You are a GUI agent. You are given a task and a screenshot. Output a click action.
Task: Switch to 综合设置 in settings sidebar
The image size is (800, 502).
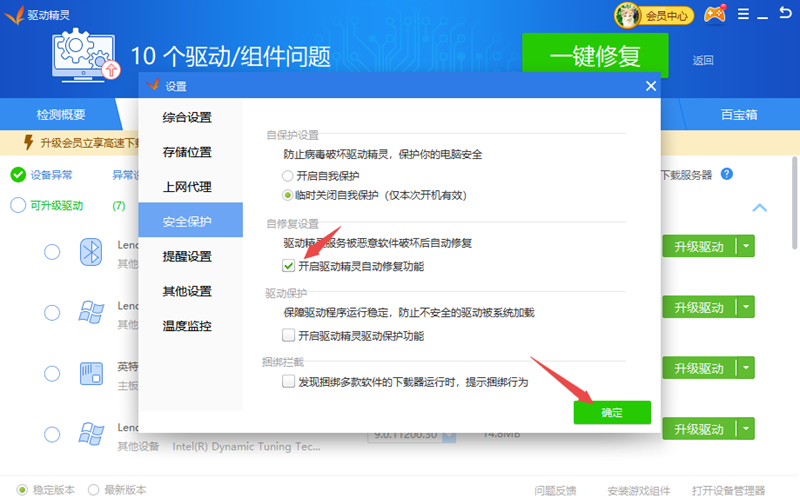pos(188,118)
